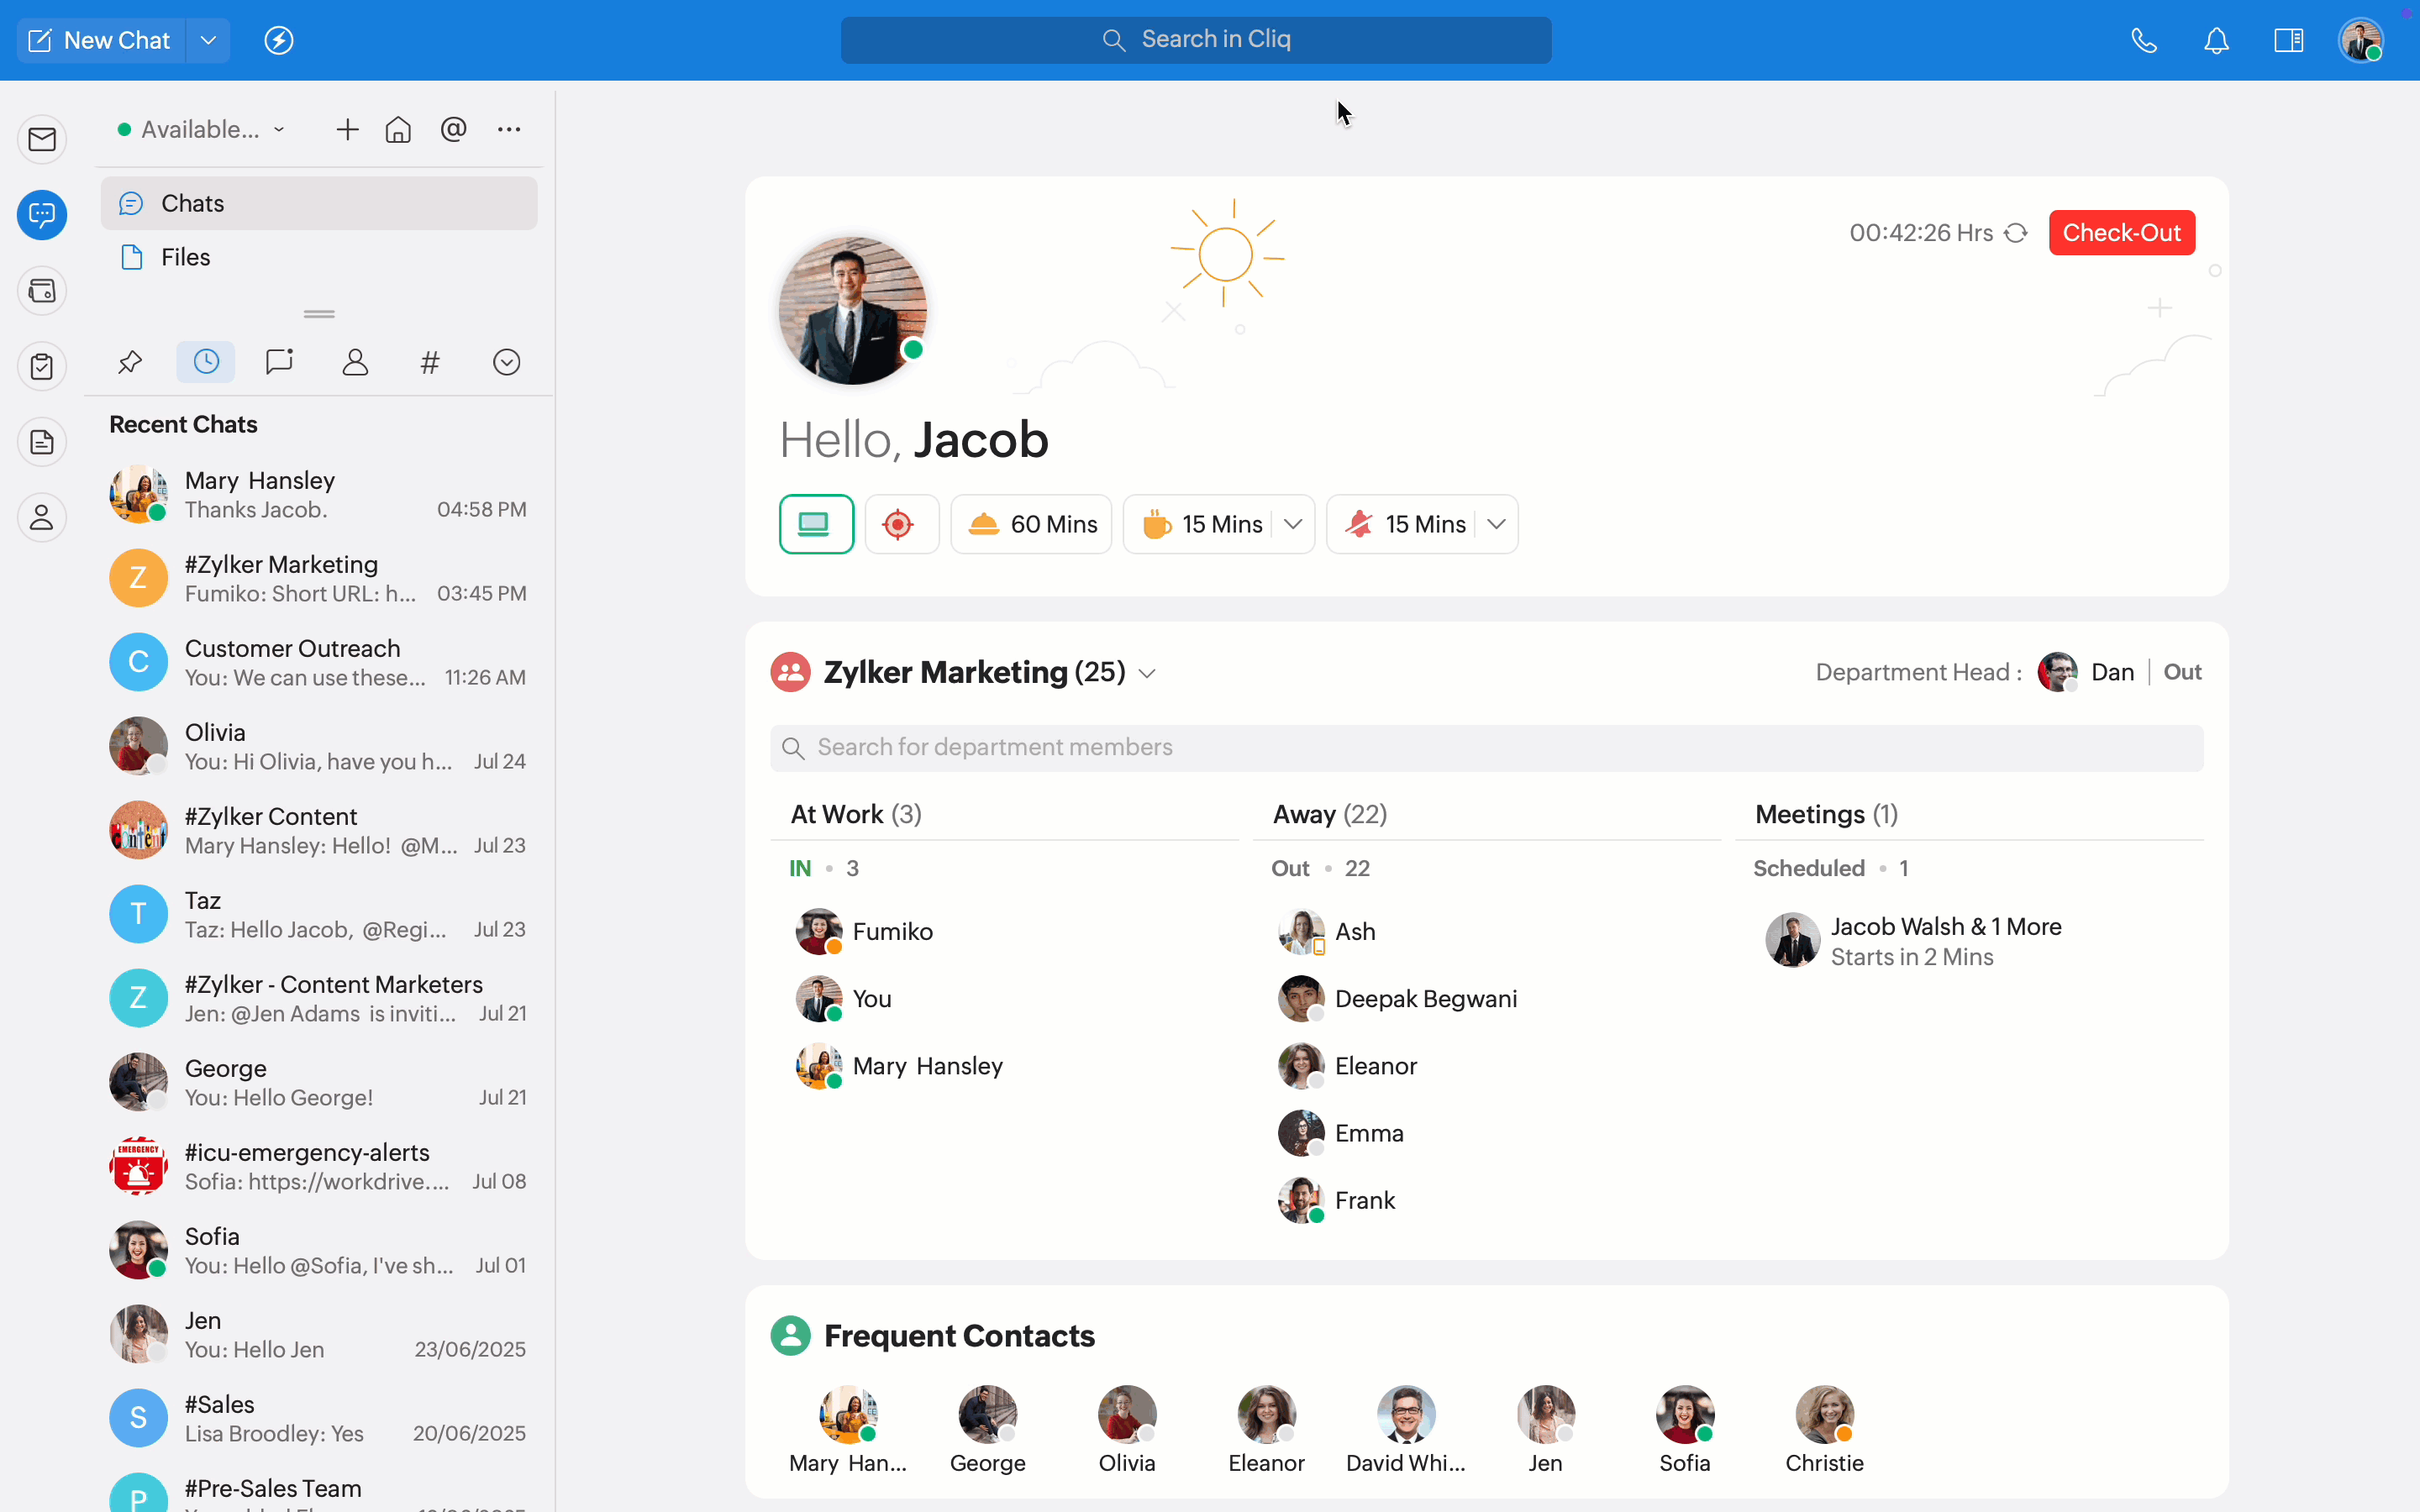Toggle the red focus target button

(900, 524)
